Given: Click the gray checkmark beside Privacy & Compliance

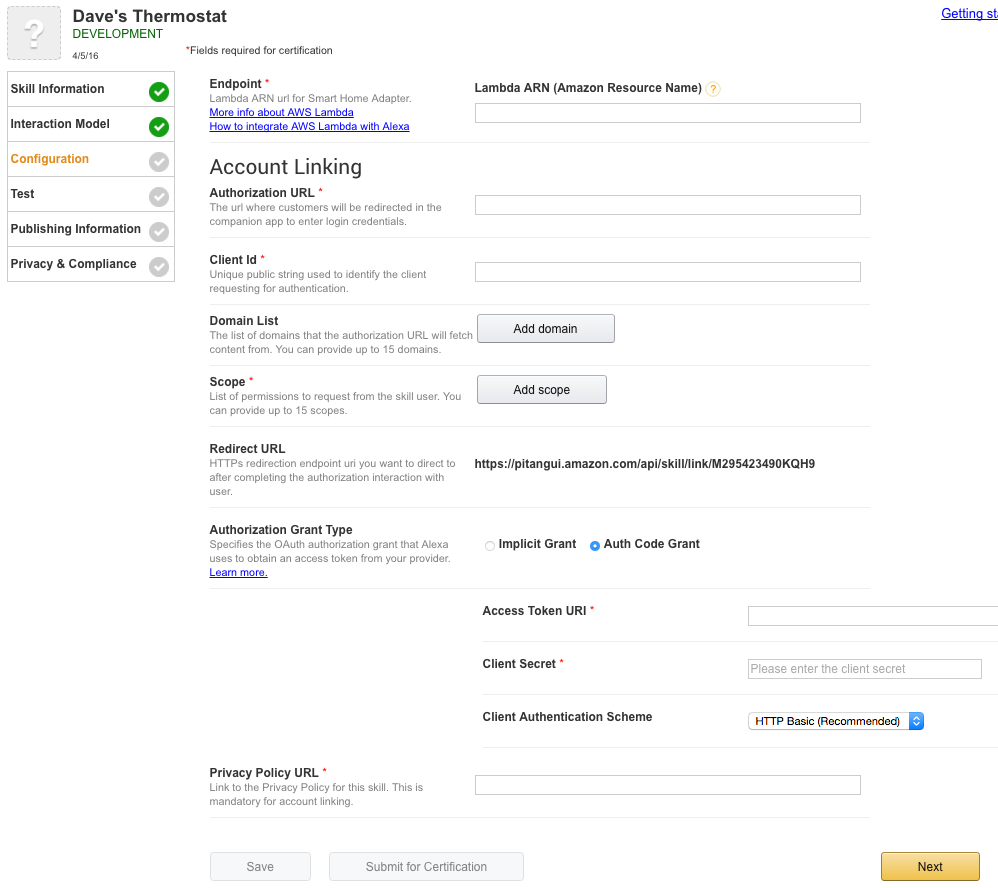Looking at the screenshot, I should coord(159,267).
